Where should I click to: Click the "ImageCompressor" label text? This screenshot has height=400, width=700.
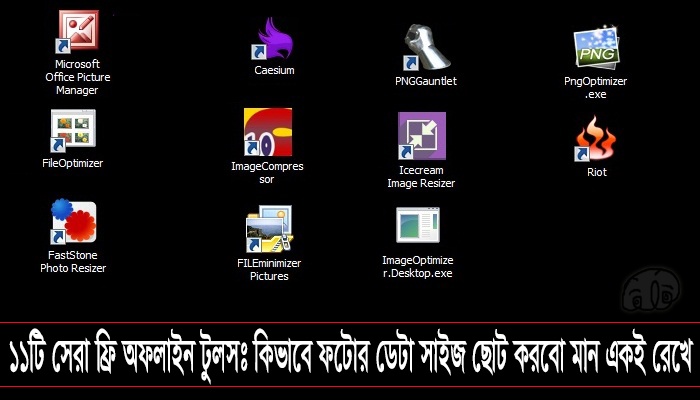pos(267,173)
